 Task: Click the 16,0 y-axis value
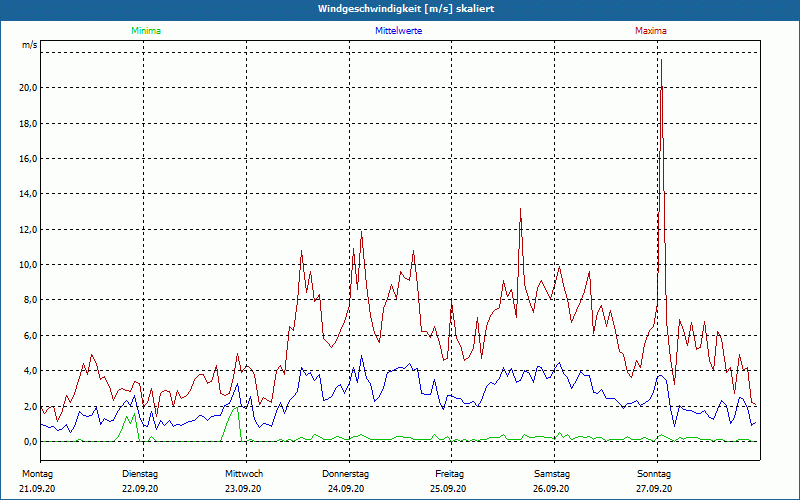[x=28, y=159]
